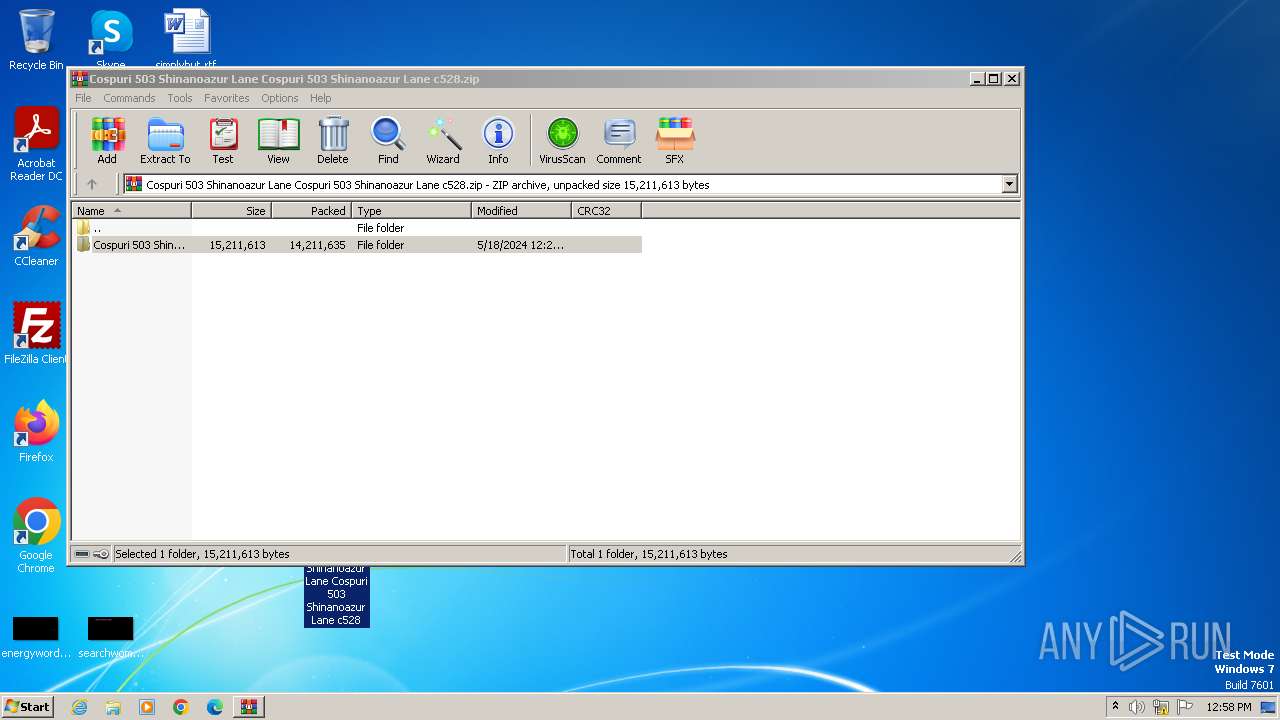Open the Recycle Bin desktop icon
1280x720 pixels.
[36, 40]
